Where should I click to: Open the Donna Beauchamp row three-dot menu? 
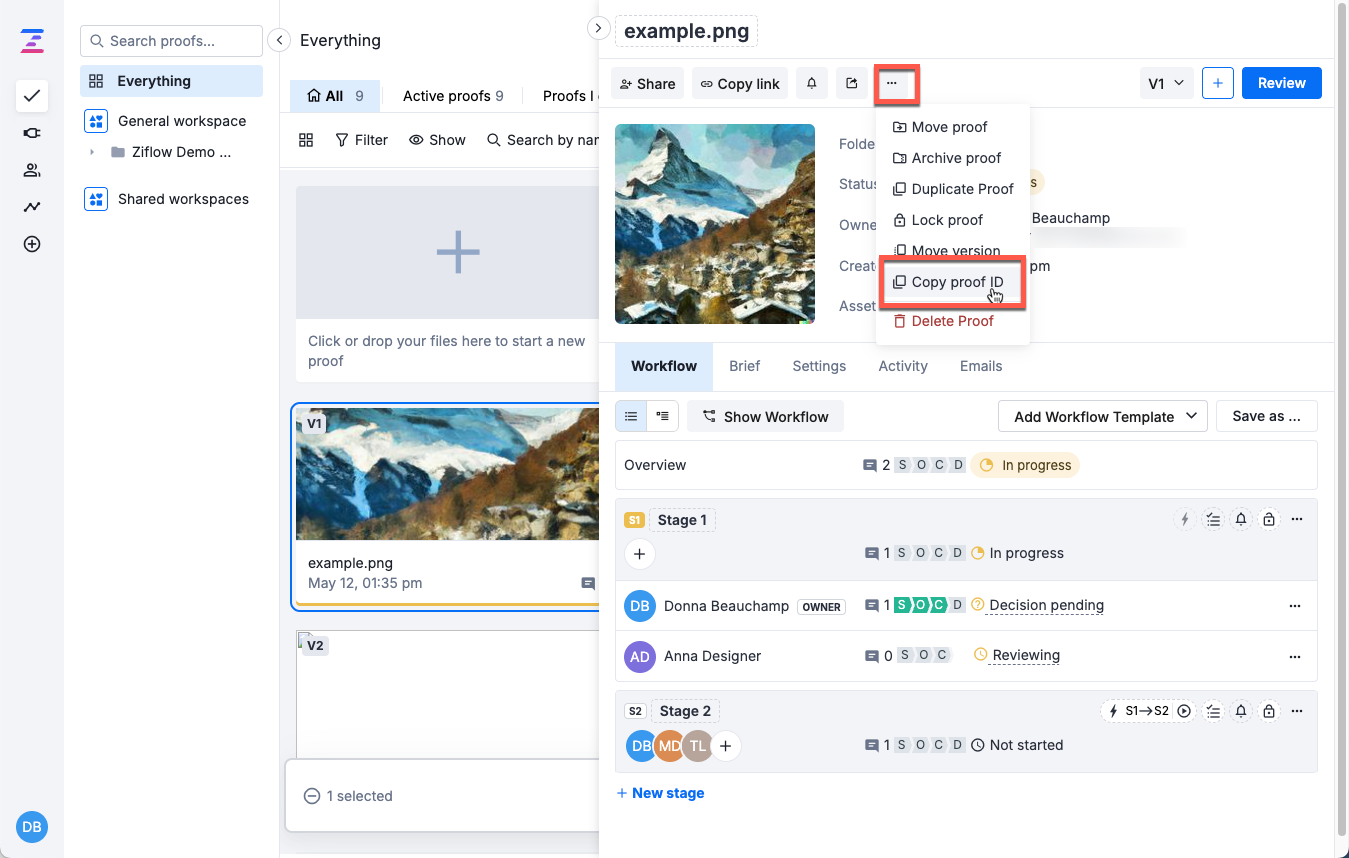(x=1295, y=606)
